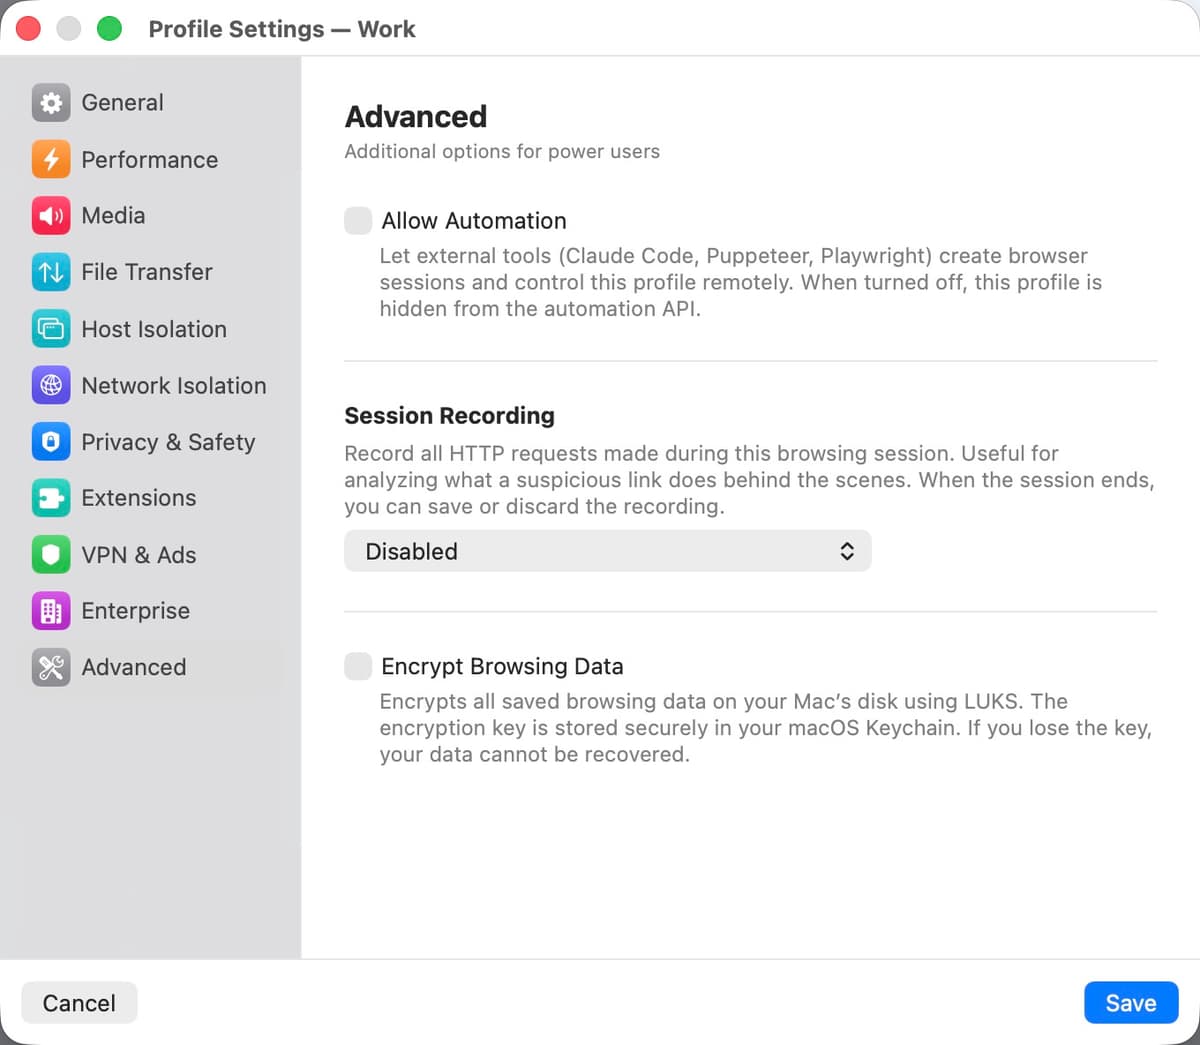The height and width of the screenshot is (1045, 1200).
Task: Click the VPN & Ads shield icon
Action: (51, 555)
